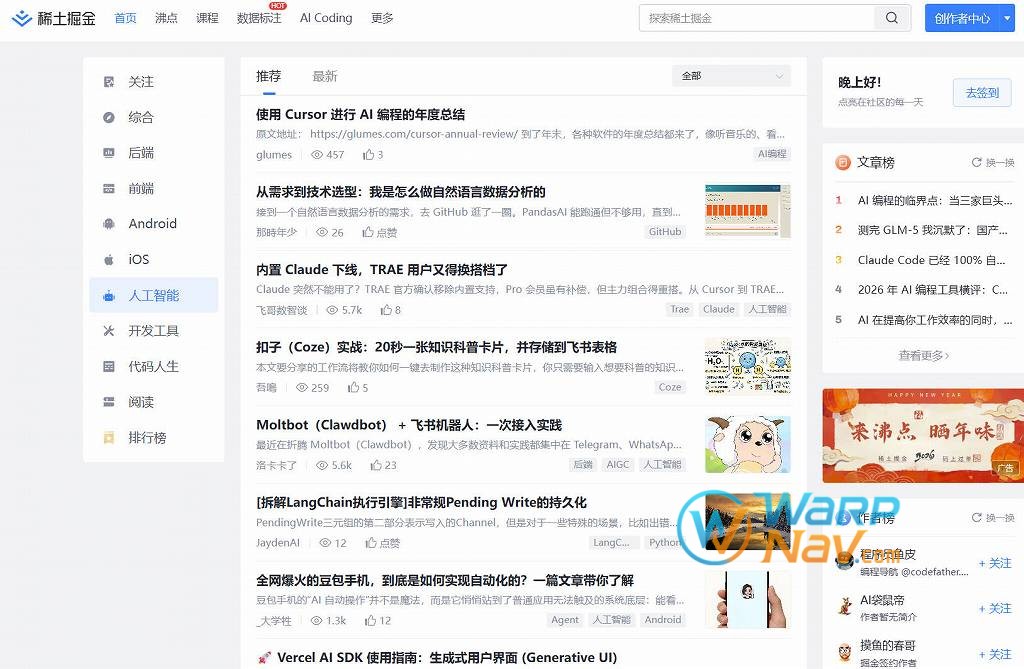The image size is (1024, 669).
Task: Follow the author 摸鱼的春哥
Action: tap(994, 654)
